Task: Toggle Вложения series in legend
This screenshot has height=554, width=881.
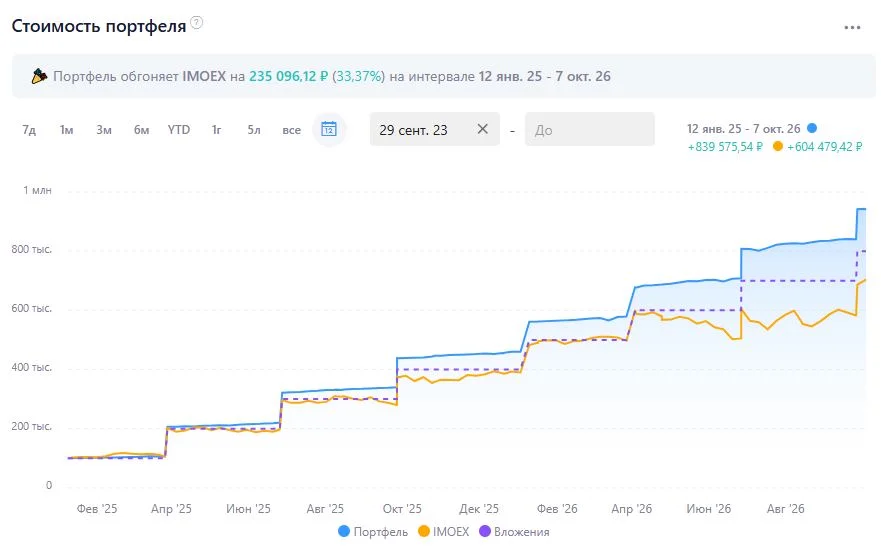Action: 514,532
